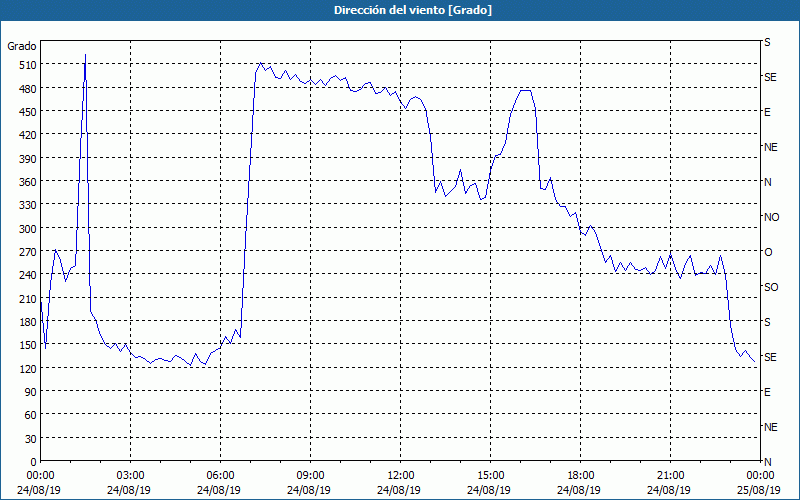Pick the 120 value on the y-axis
800x500 pixels.
click(x=28, y=368)
